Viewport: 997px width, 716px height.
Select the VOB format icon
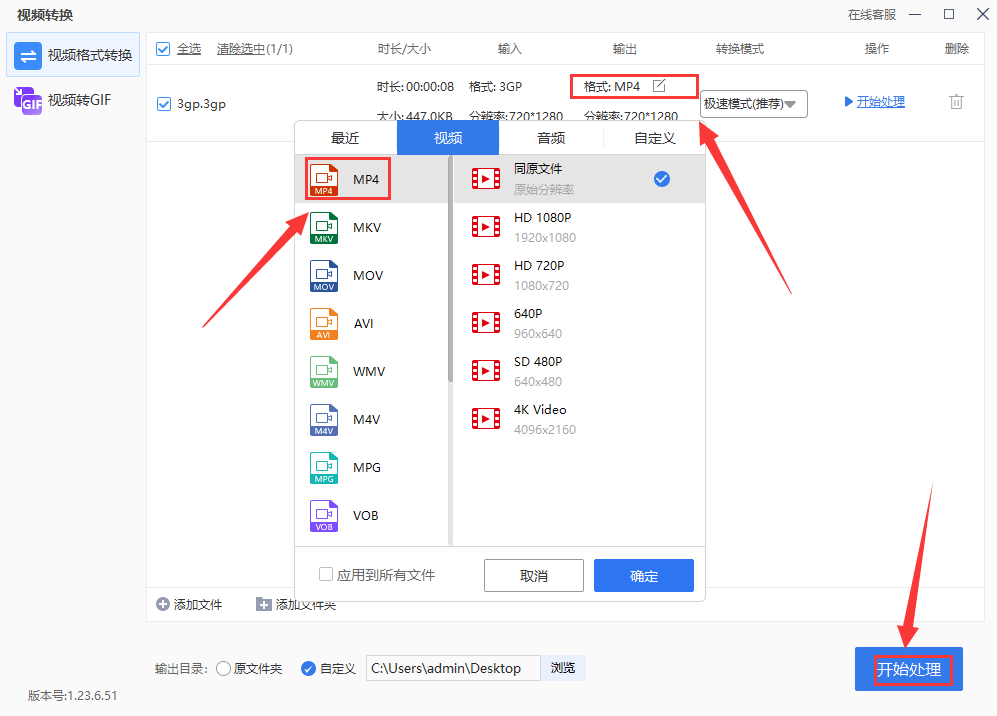pyautogui.click(x=325, y=515)
